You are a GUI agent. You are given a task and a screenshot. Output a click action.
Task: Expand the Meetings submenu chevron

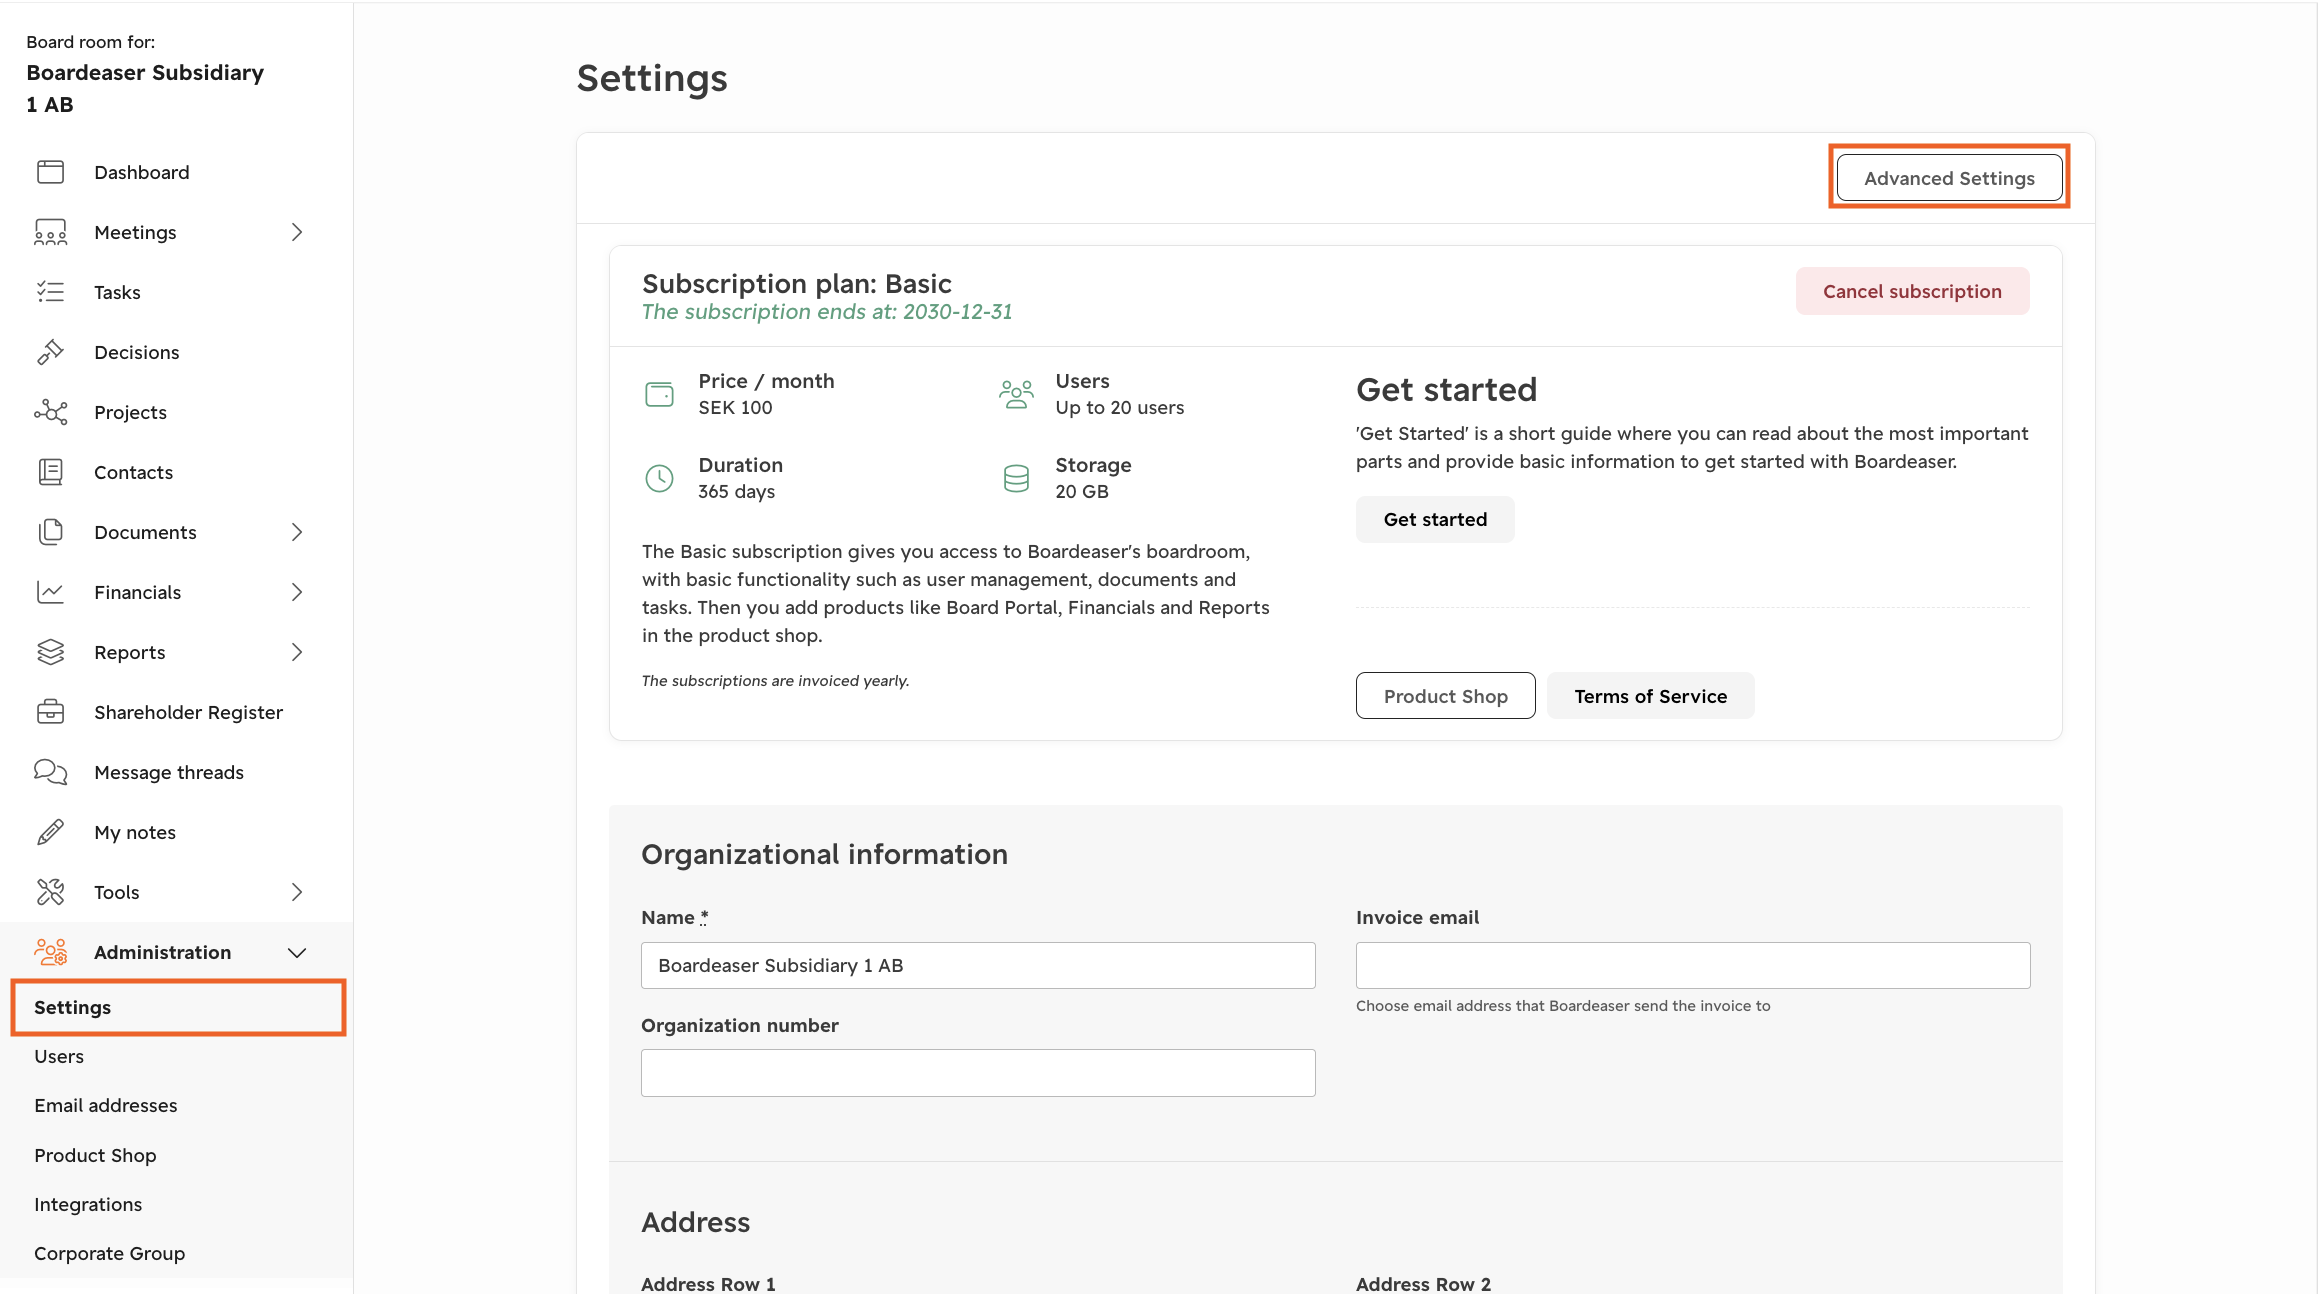(x=297, y=232)
